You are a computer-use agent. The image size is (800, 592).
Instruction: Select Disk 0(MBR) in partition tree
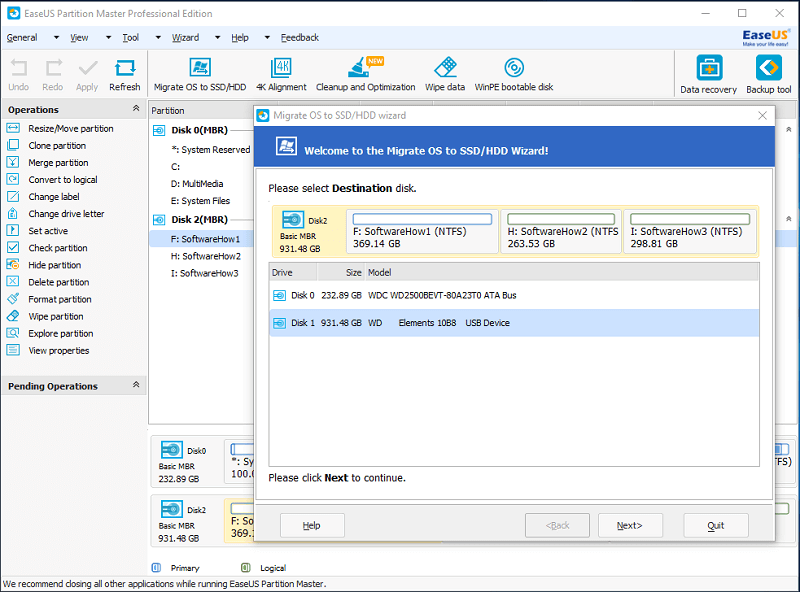point(199,130)
